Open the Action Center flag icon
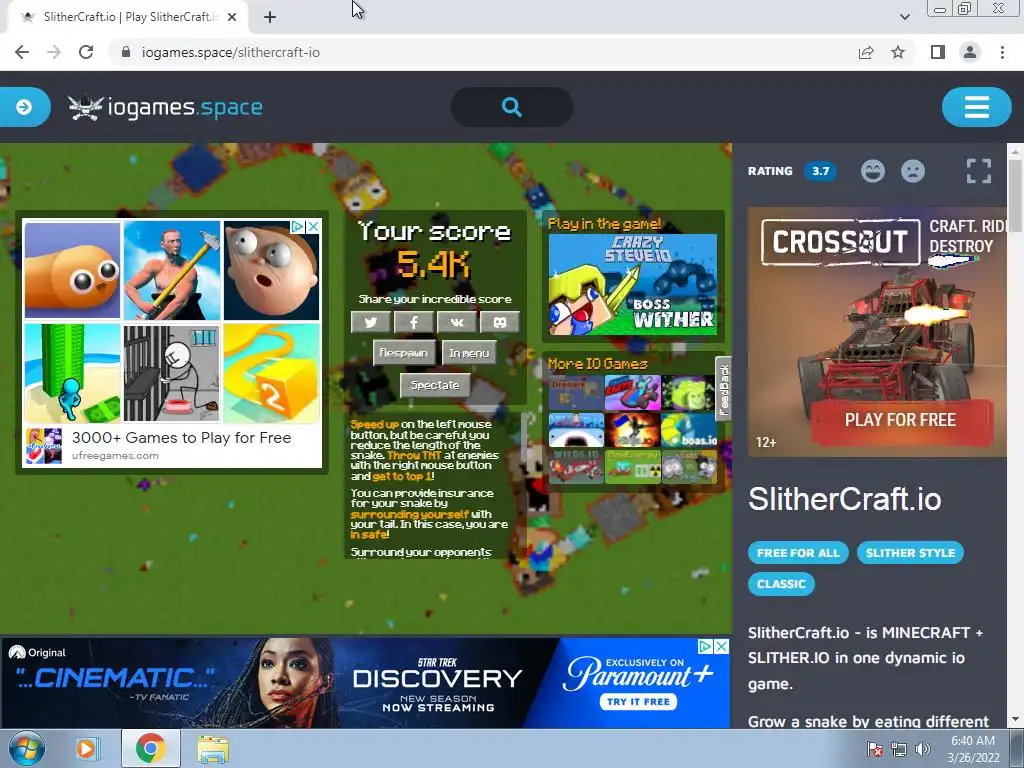Image resolution: width=1024 pixels, height=768 pixels. coord(874,749)
